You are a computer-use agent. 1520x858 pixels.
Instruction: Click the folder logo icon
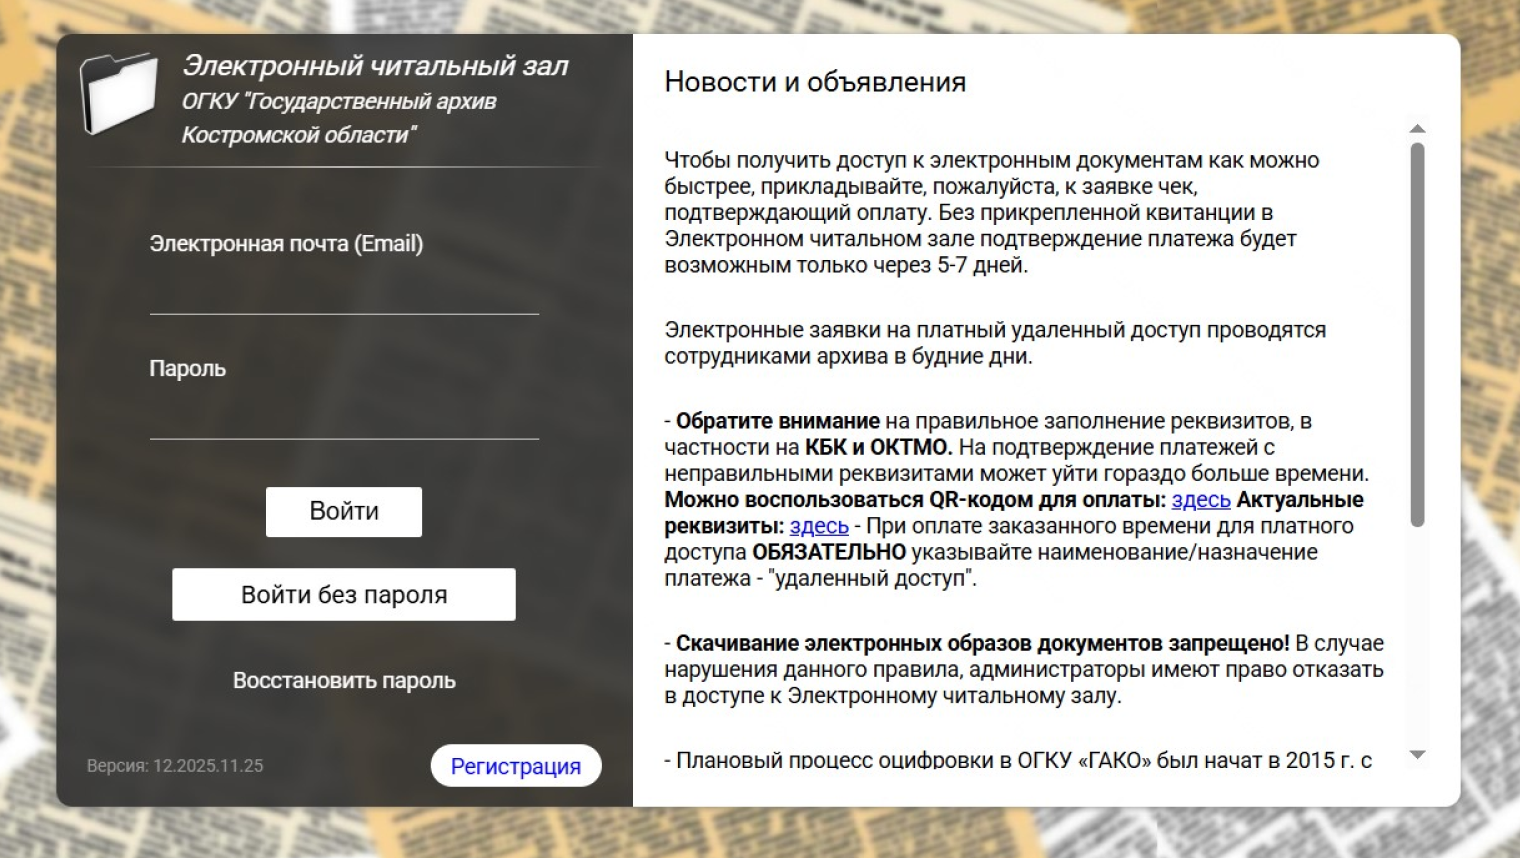pos(119,93)
